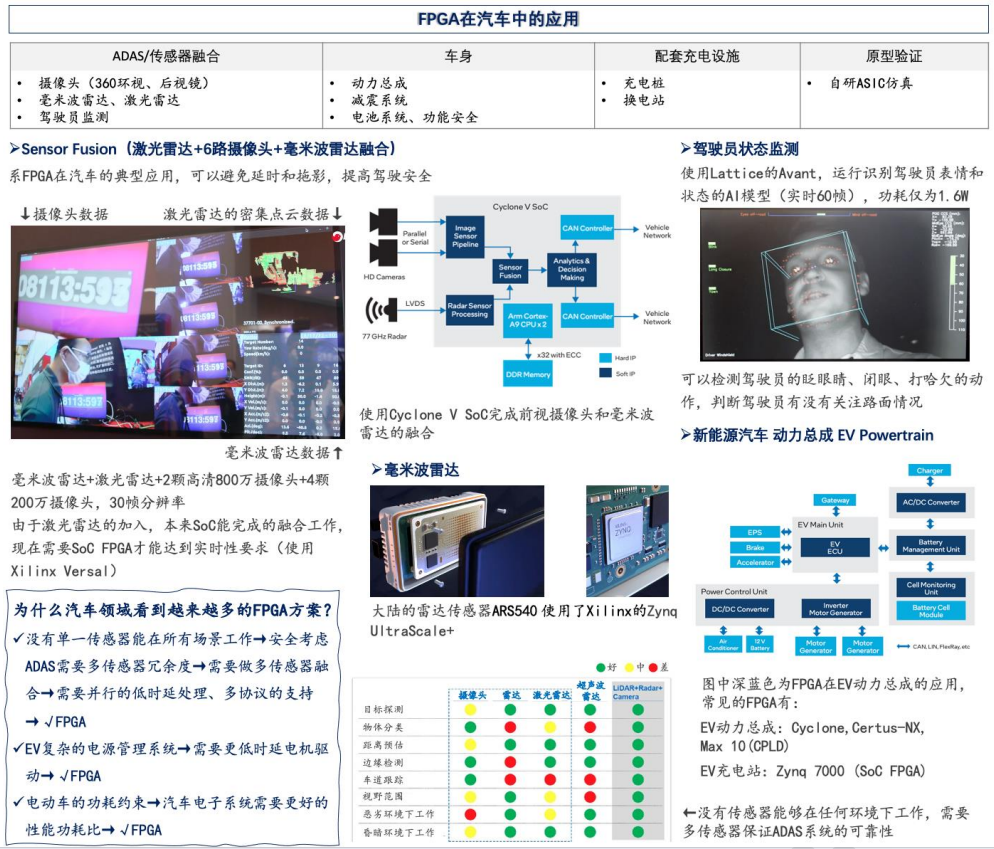Click the Sensor Fusion diagram block
Viewport: 994px width, 849px height.
(510, 271)
